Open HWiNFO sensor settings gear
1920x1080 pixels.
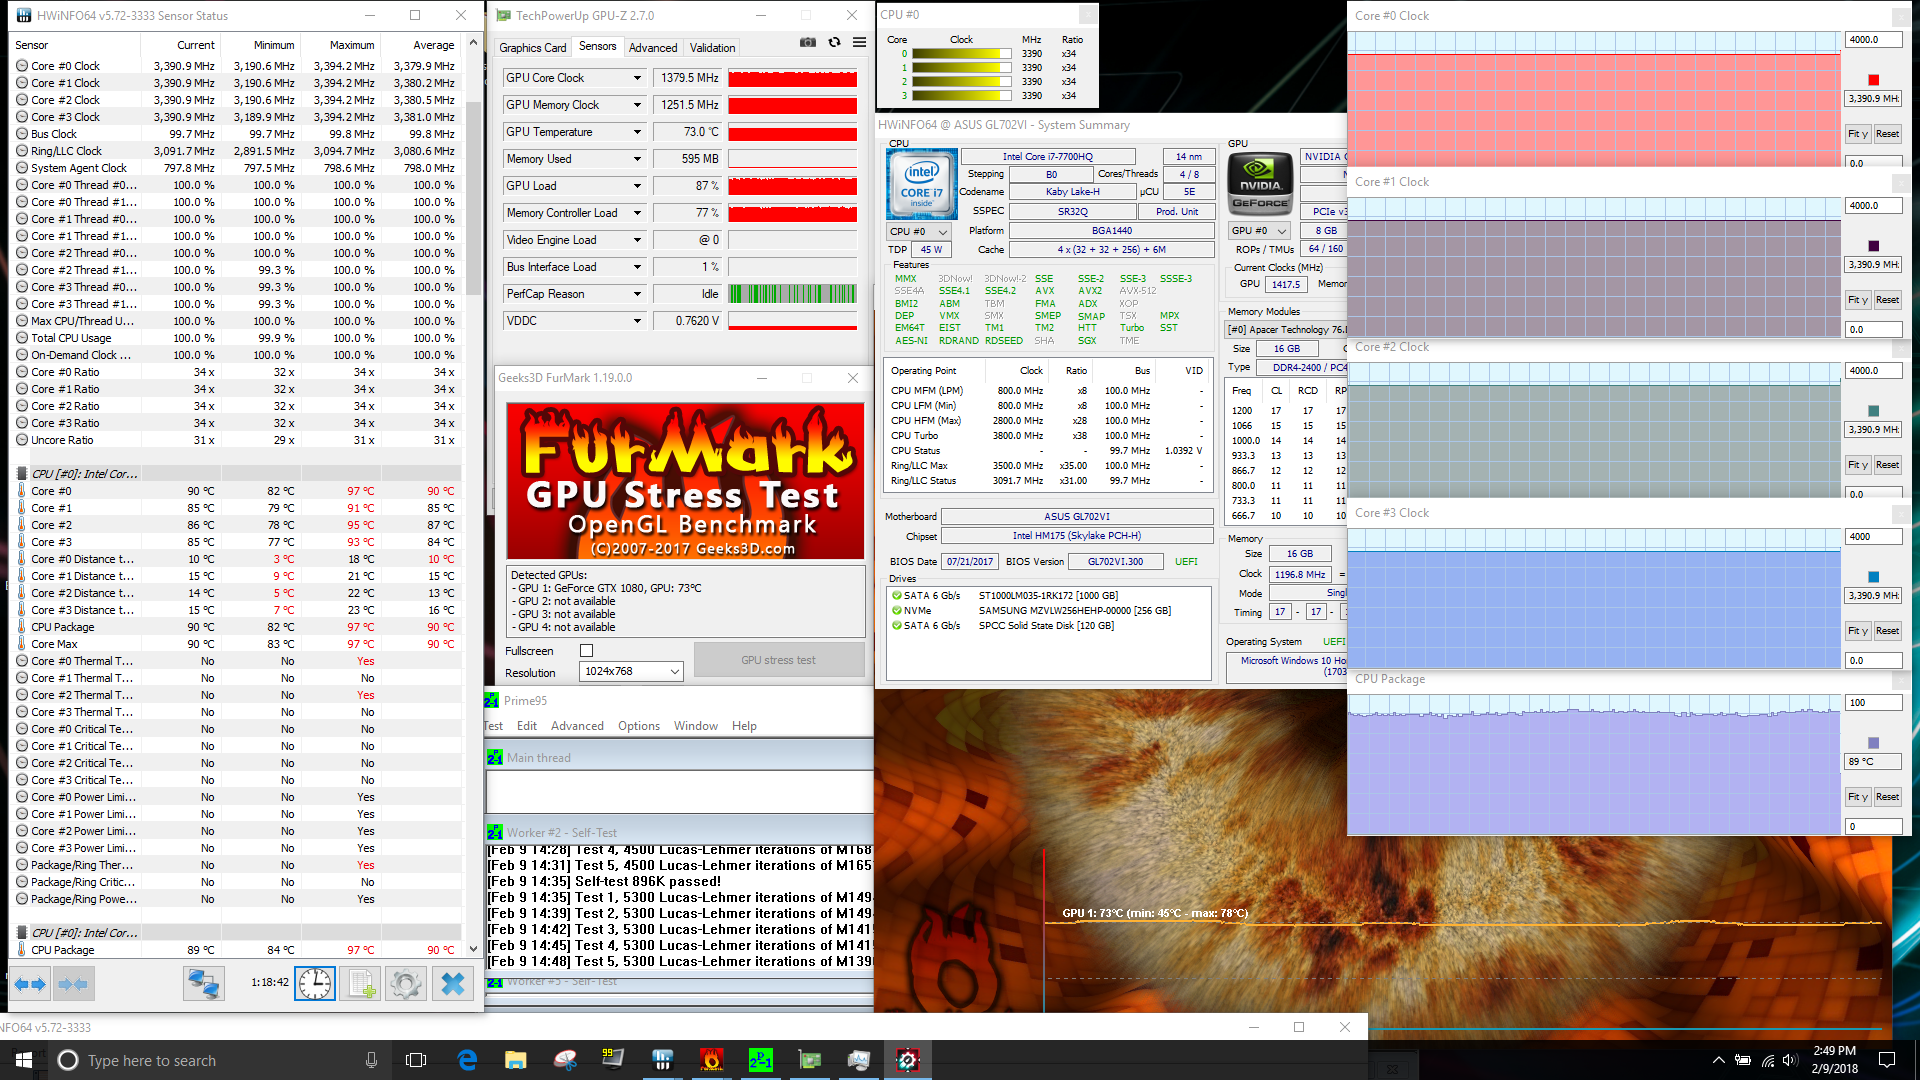pos(406,984)
